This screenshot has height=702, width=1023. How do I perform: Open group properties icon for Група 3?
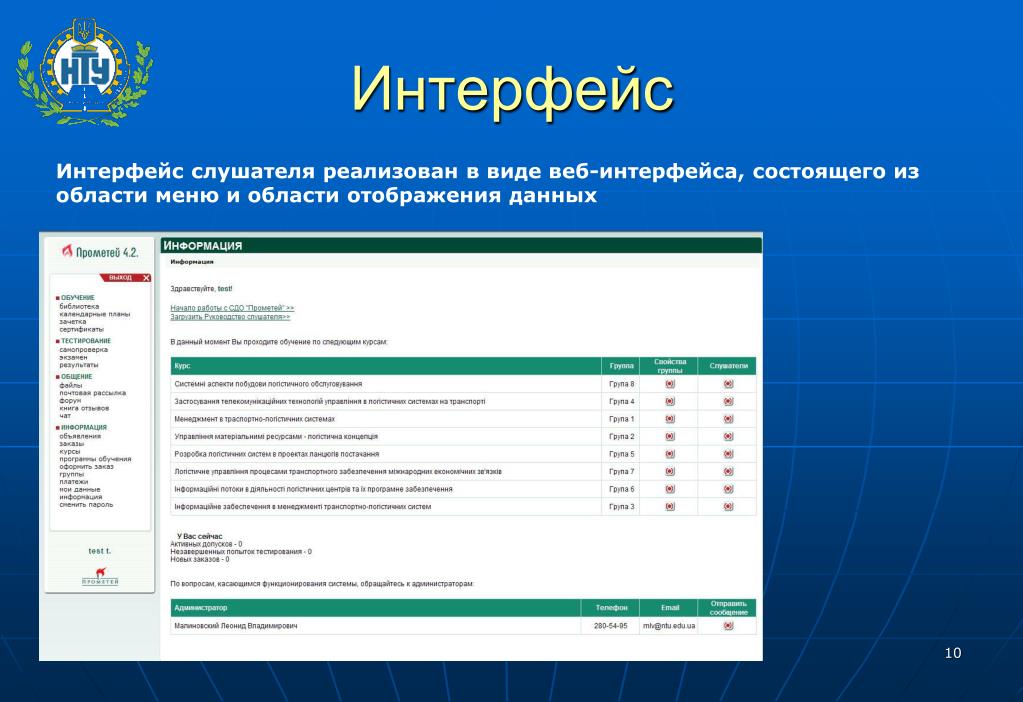(670, 506)
